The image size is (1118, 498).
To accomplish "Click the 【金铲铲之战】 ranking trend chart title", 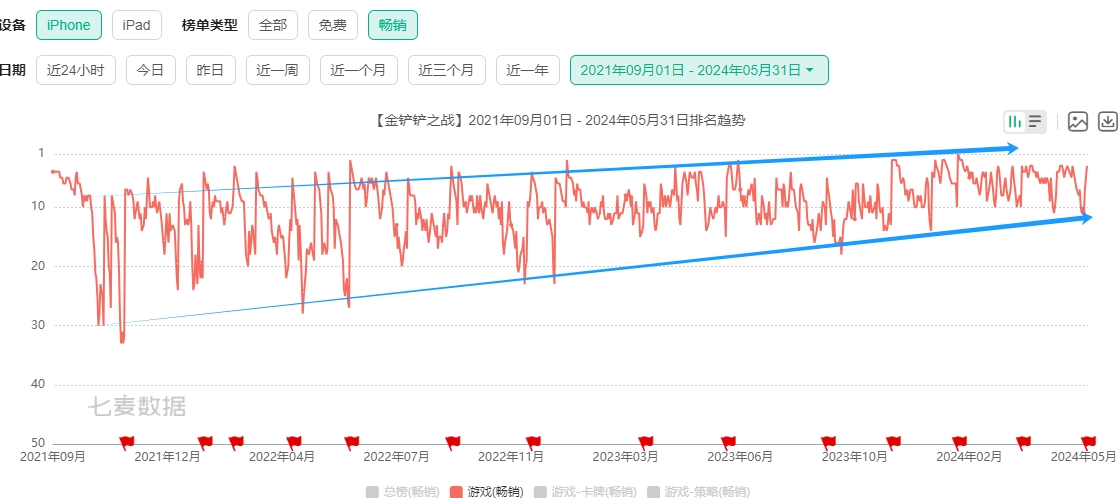I will point(559,121).
